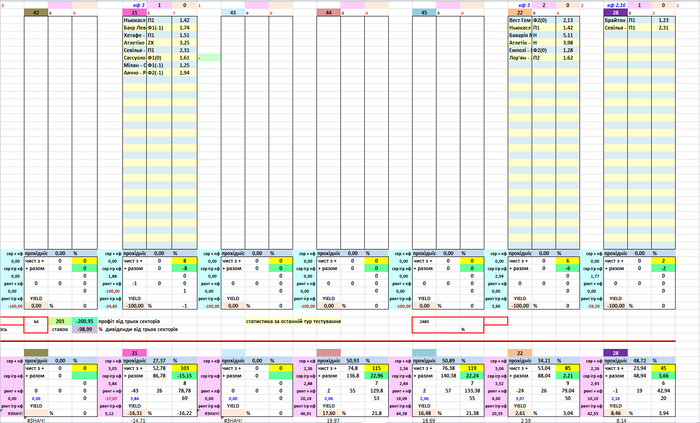Click the YIELD value 16,48

coord(424,413)
